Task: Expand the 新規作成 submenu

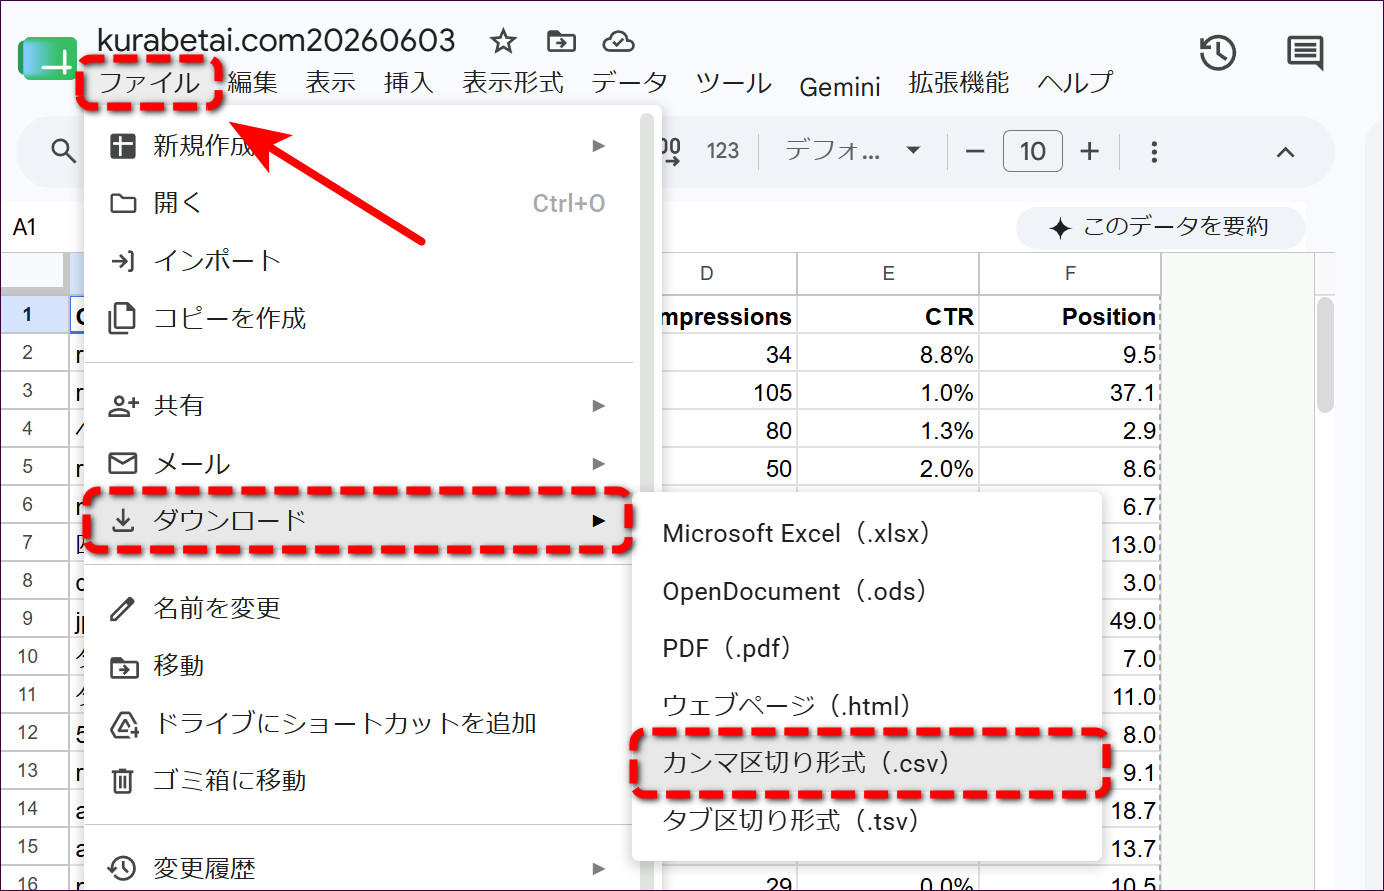Action: (x=360, y=146)
